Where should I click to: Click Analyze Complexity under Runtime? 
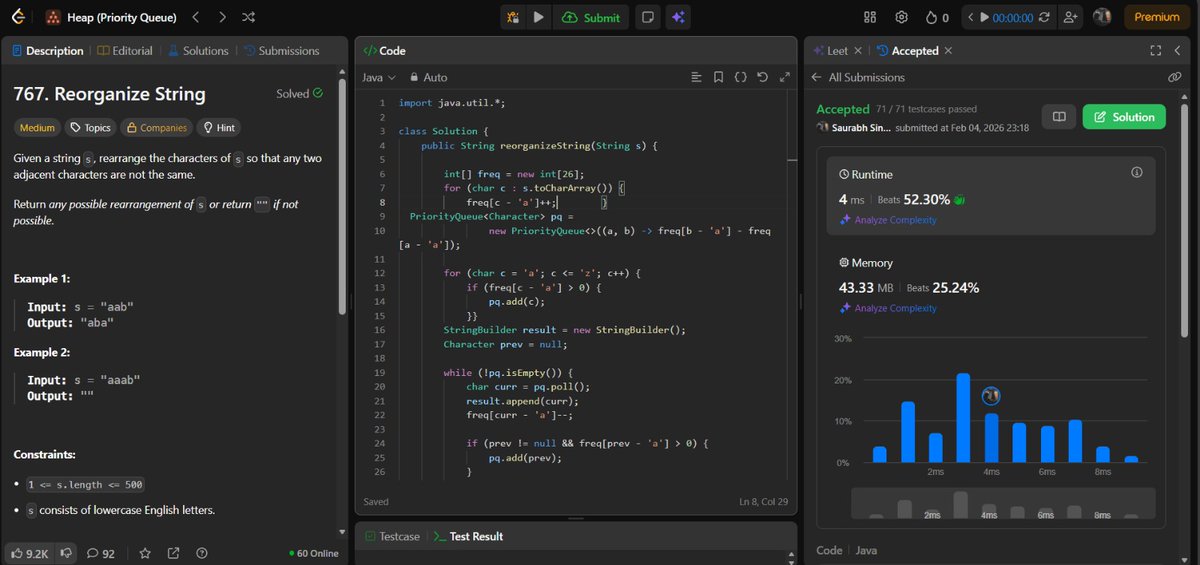coord(889,220)
